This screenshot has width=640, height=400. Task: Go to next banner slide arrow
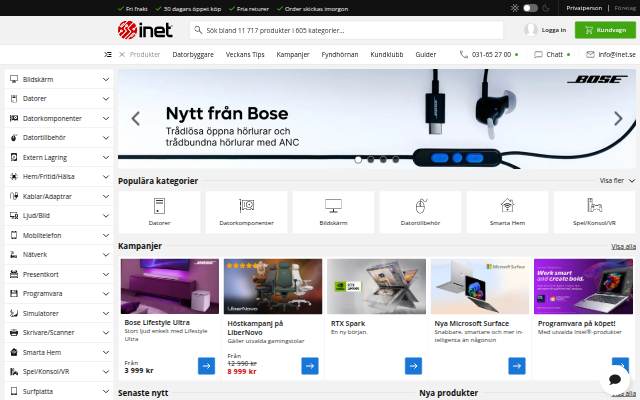click(618, 119)
